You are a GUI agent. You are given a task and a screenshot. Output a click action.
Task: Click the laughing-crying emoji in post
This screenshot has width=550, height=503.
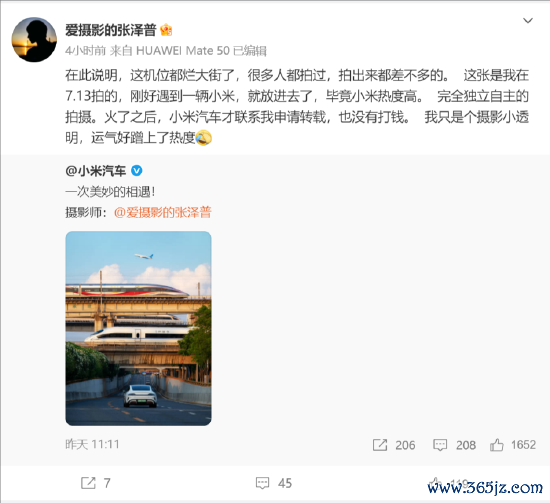point(204,138)
